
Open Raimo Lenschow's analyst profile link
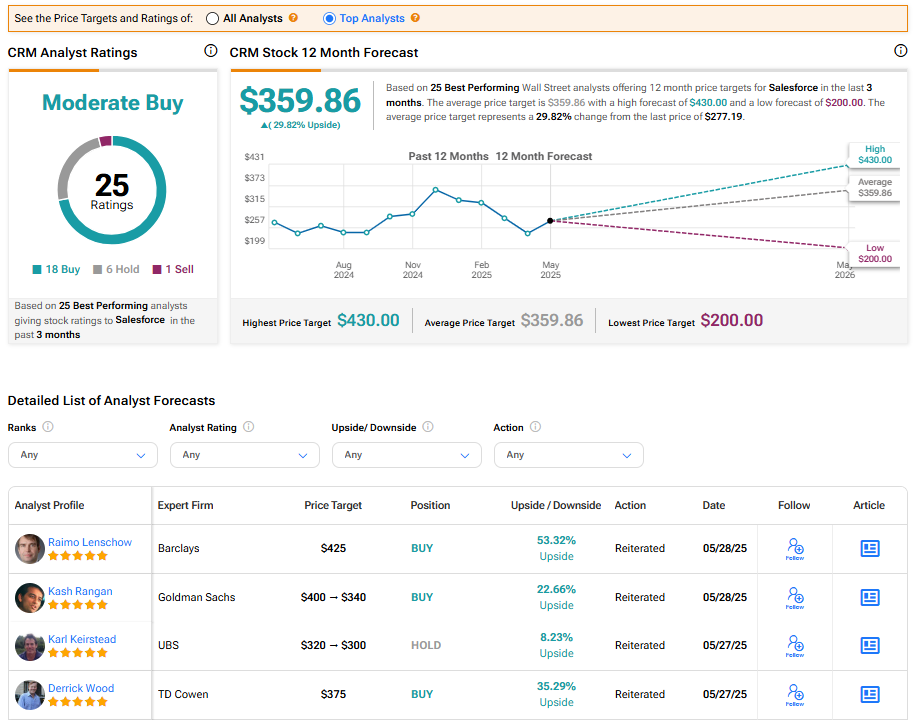tap(90, 542)
